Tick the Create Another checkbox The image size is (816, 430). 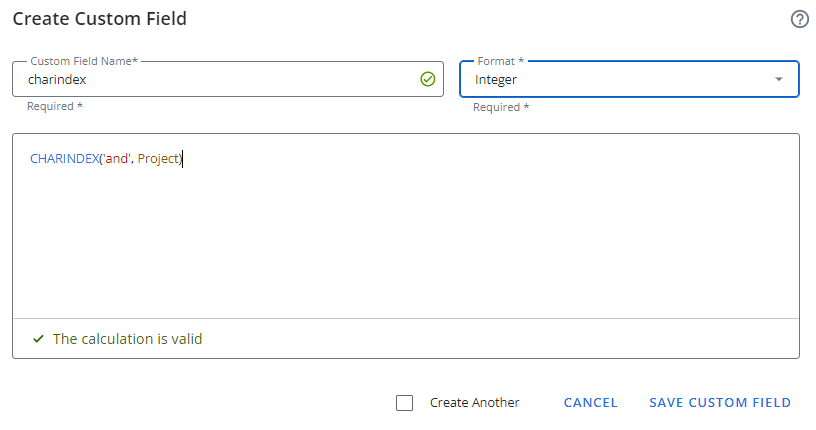[404, 403]
